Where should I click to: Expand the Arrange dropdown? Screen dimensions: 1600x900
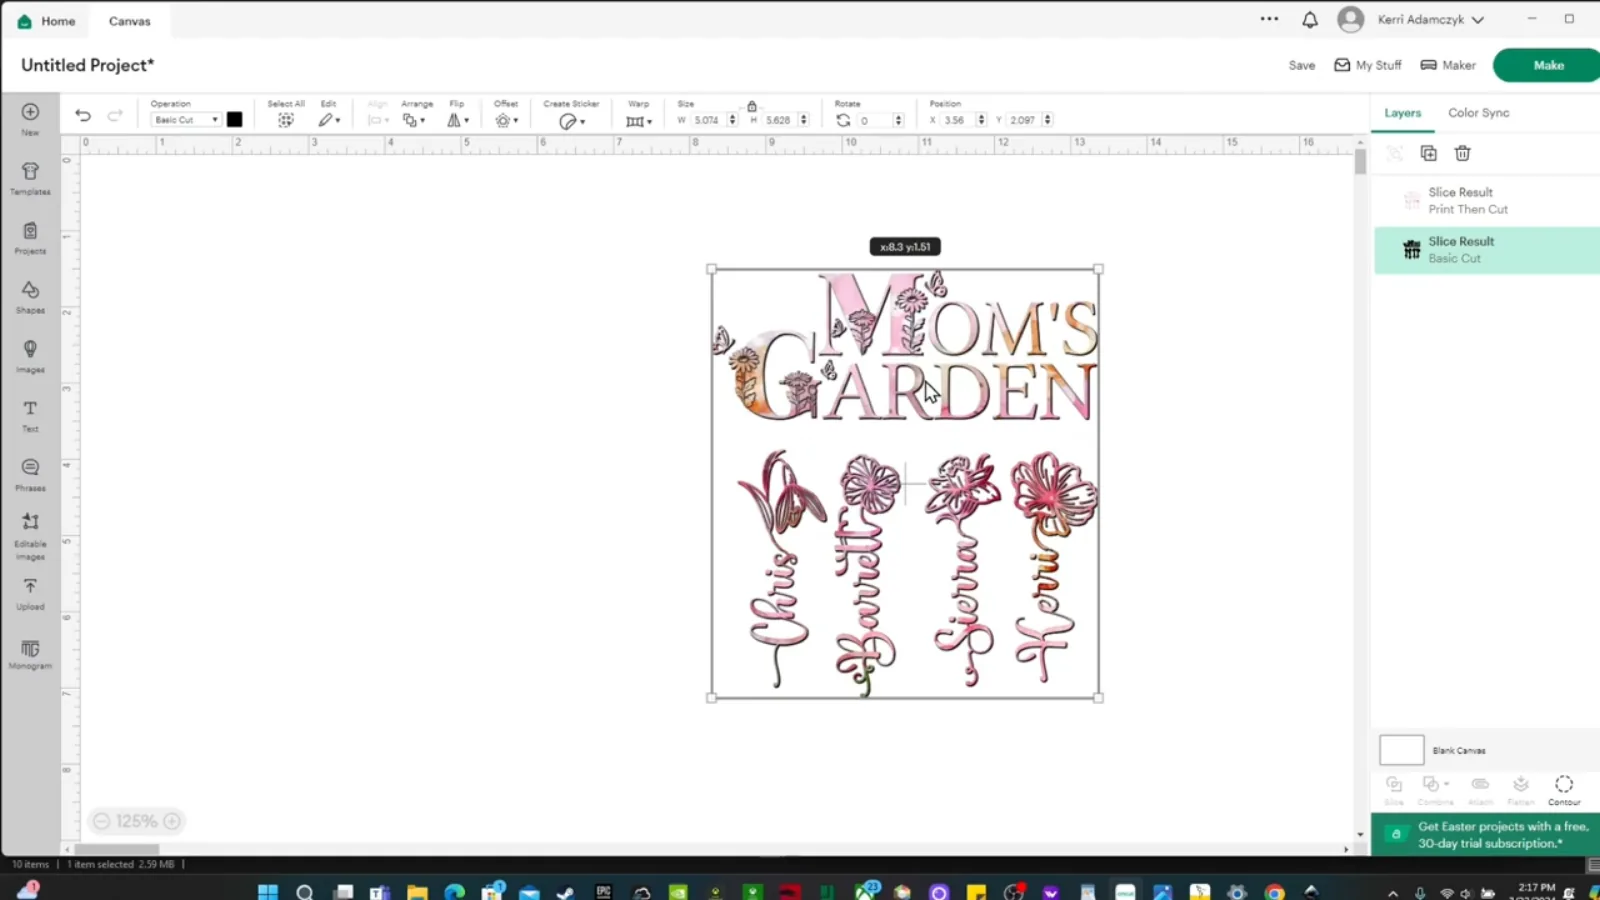pos(414,120)
